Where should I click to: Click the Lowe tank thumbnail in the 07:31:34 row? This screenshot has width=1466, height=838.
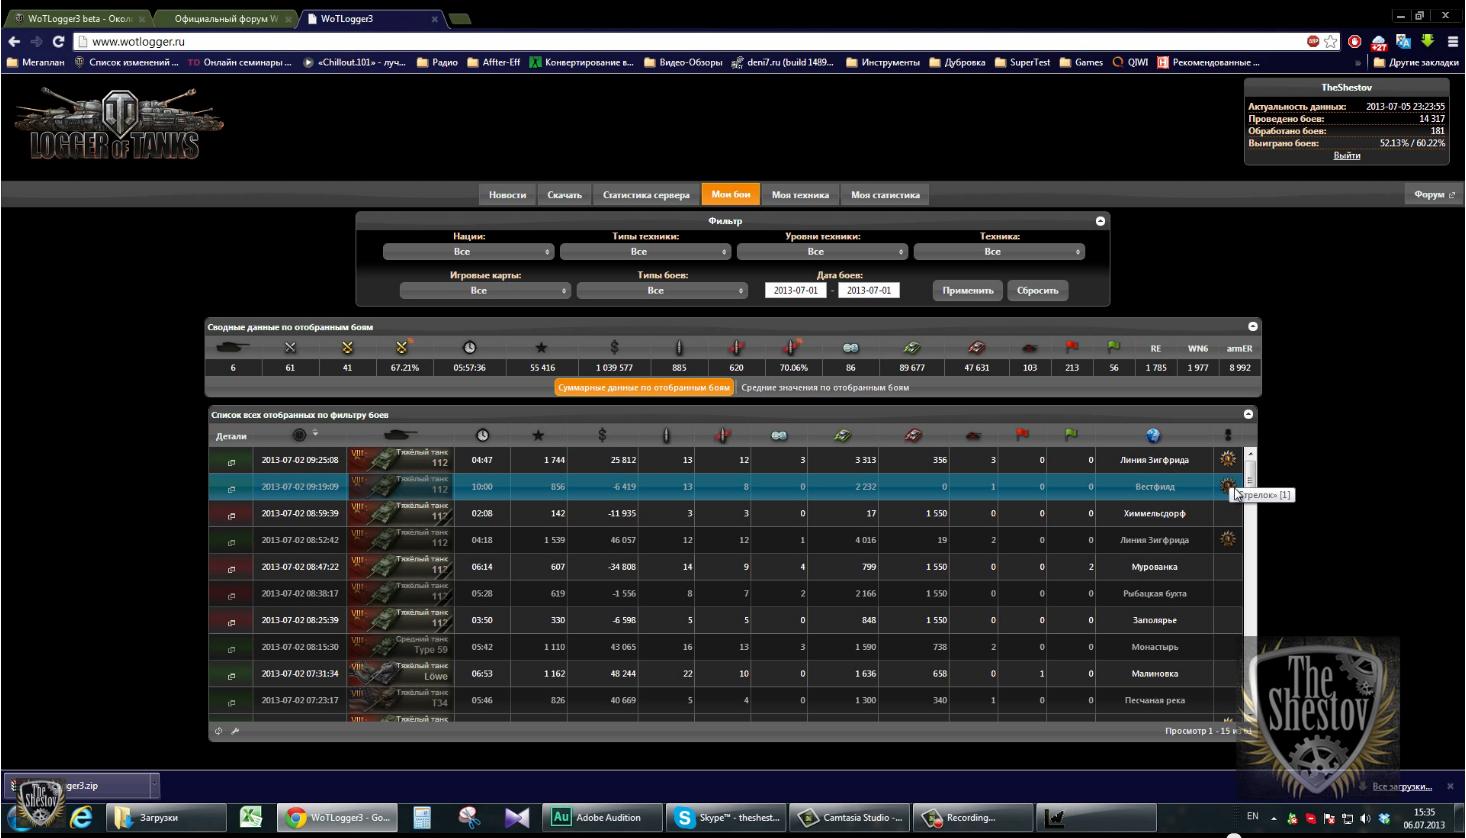click(x=400, y=674)
